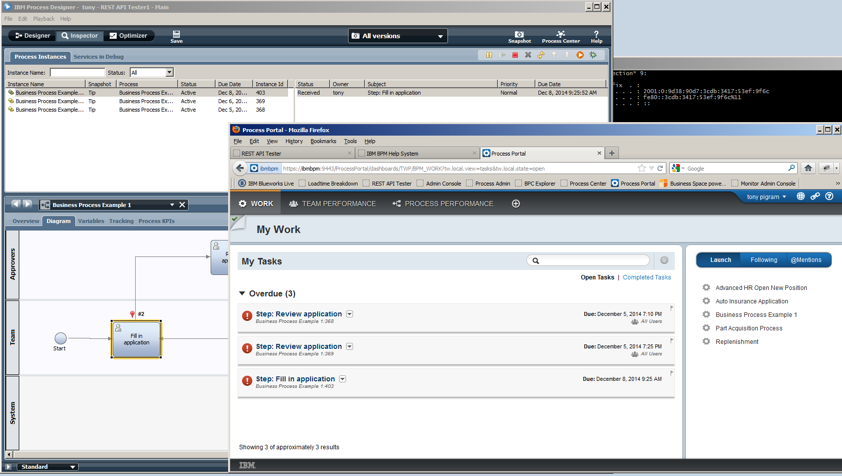Open the PROCESS PERFORMANCE dashboard tab
842x476 pixels.
(442, 204)
